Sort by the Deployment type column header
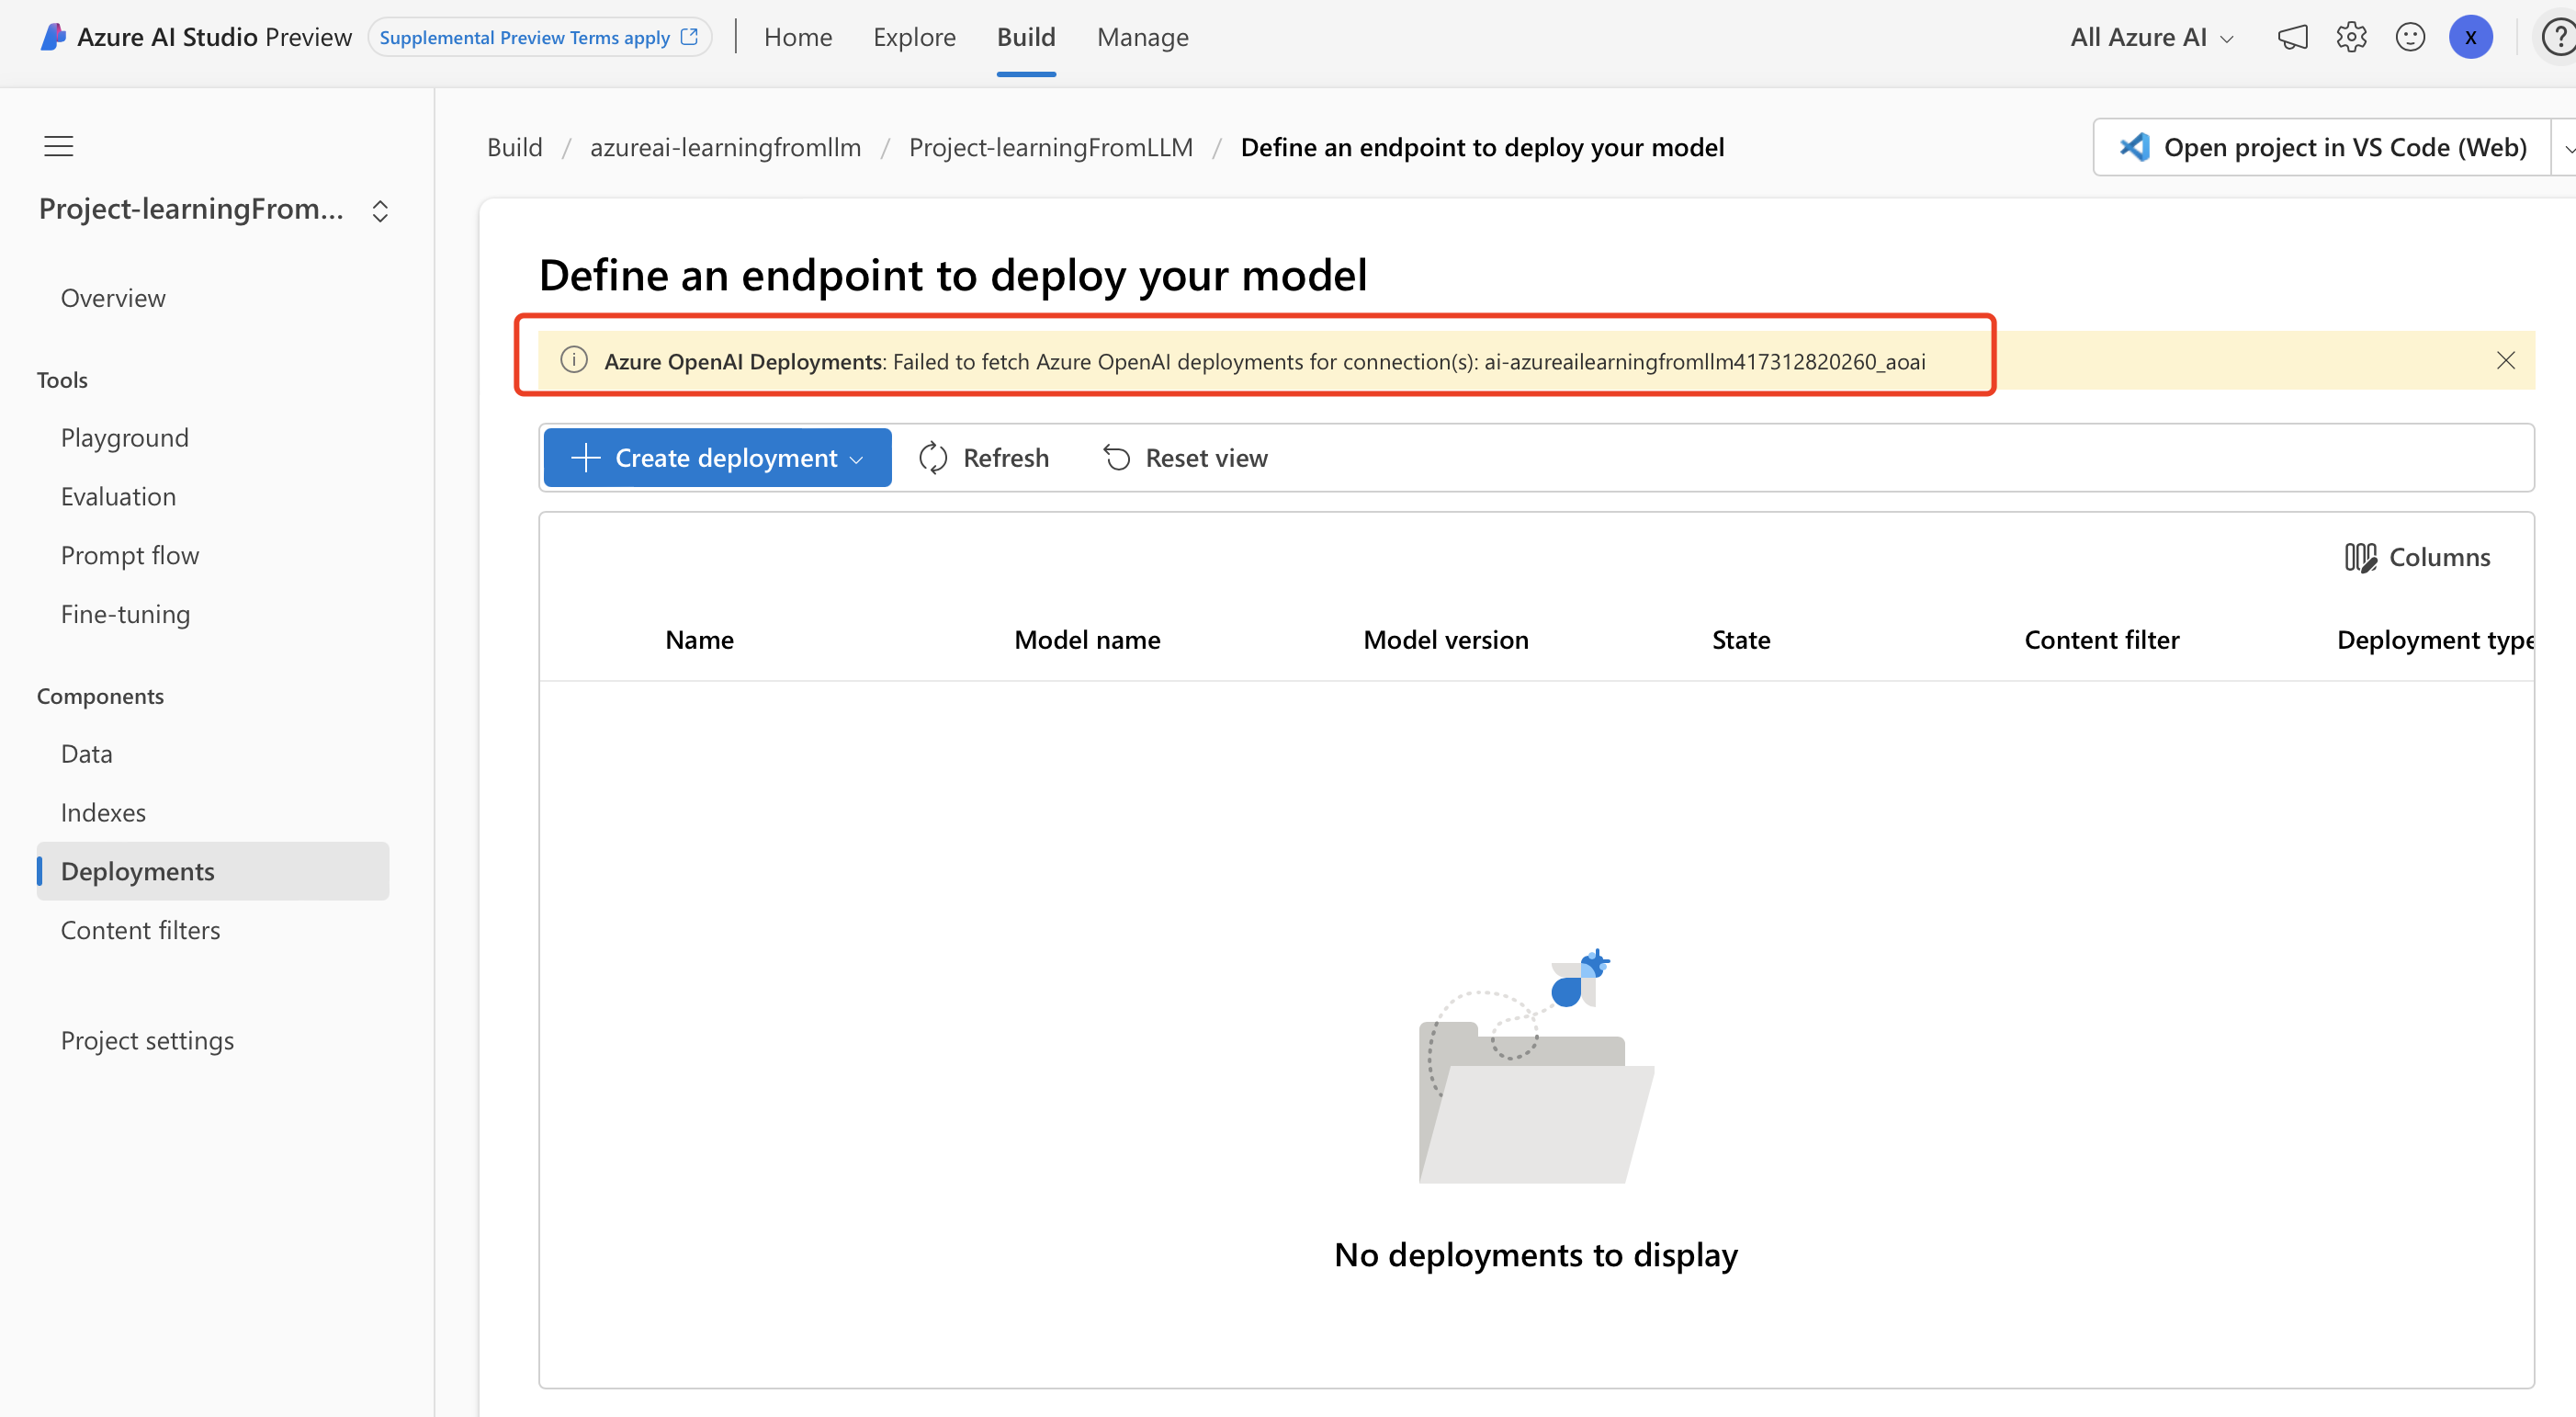 (x=2435, y=640)
